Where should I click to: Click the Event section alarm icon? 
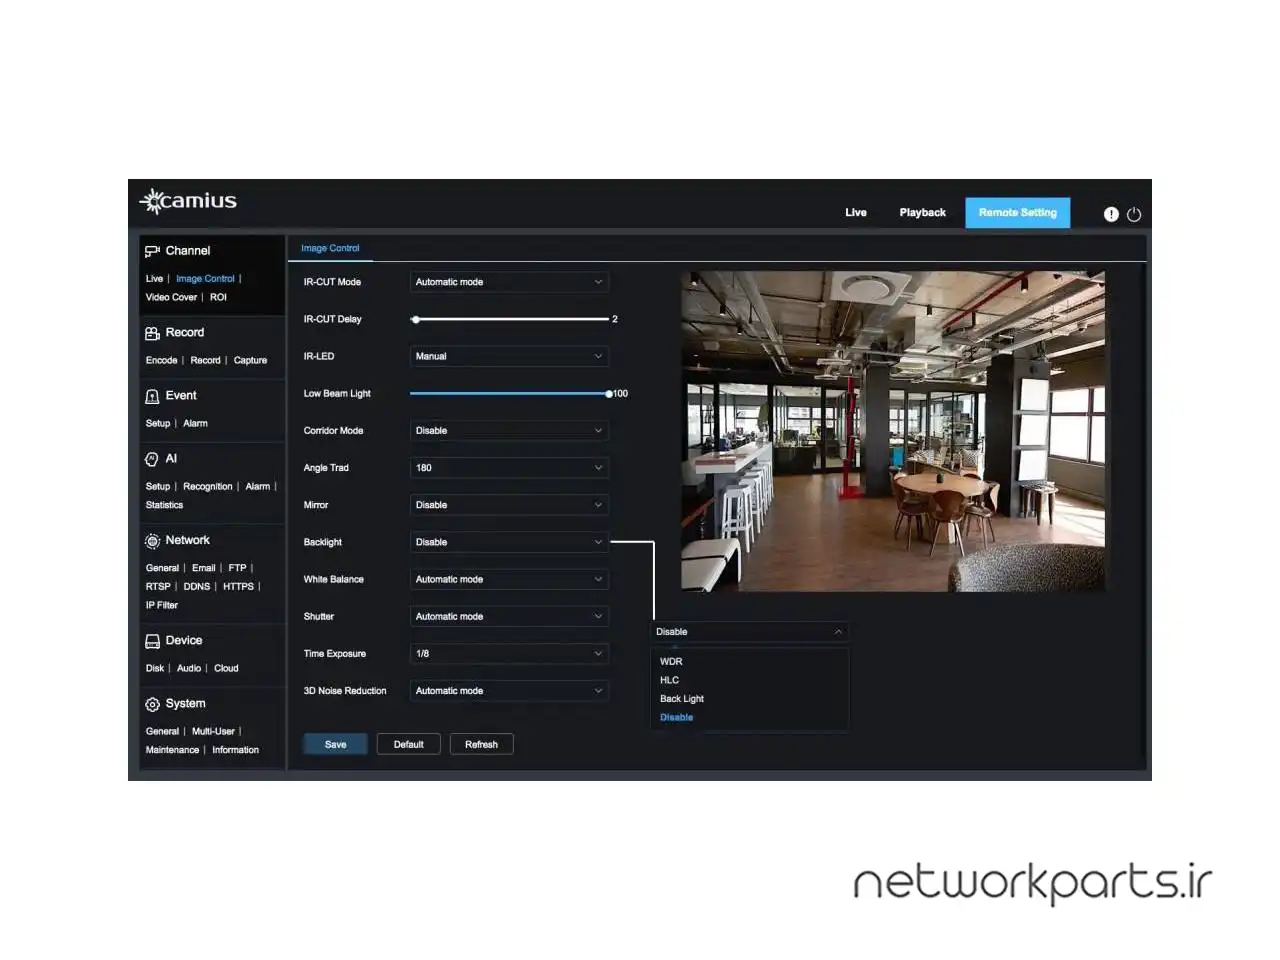coord(152,396)
